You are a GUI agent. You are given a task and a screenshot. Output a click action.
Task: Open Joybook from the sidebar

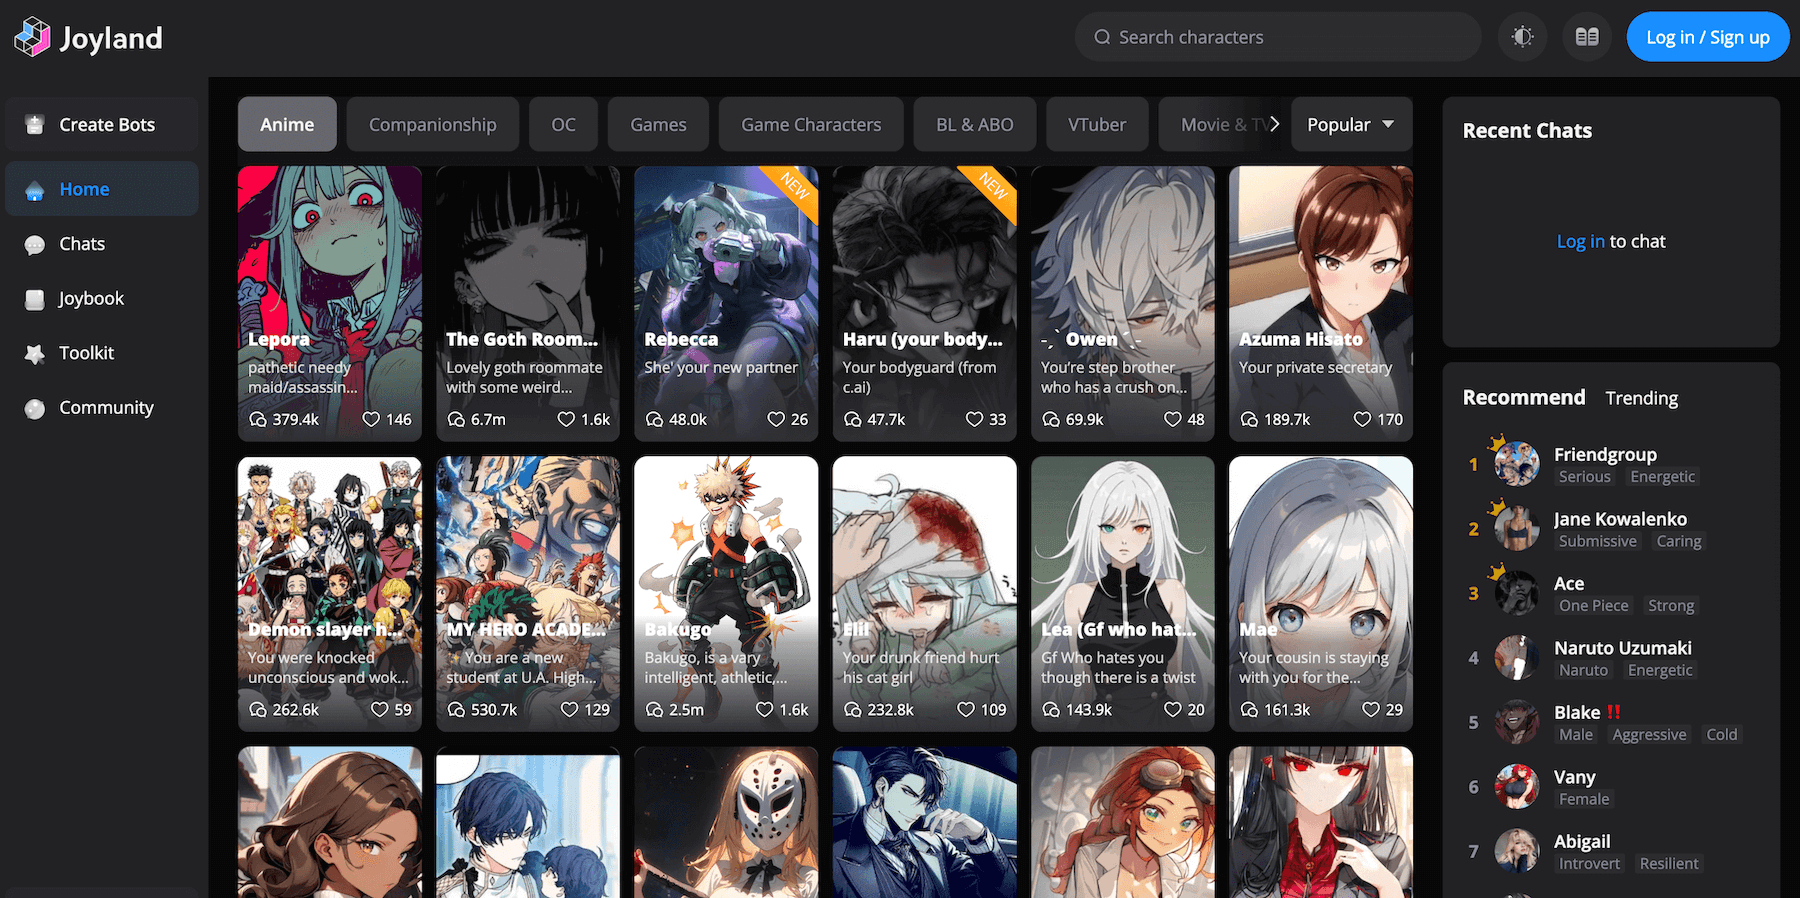102,298
